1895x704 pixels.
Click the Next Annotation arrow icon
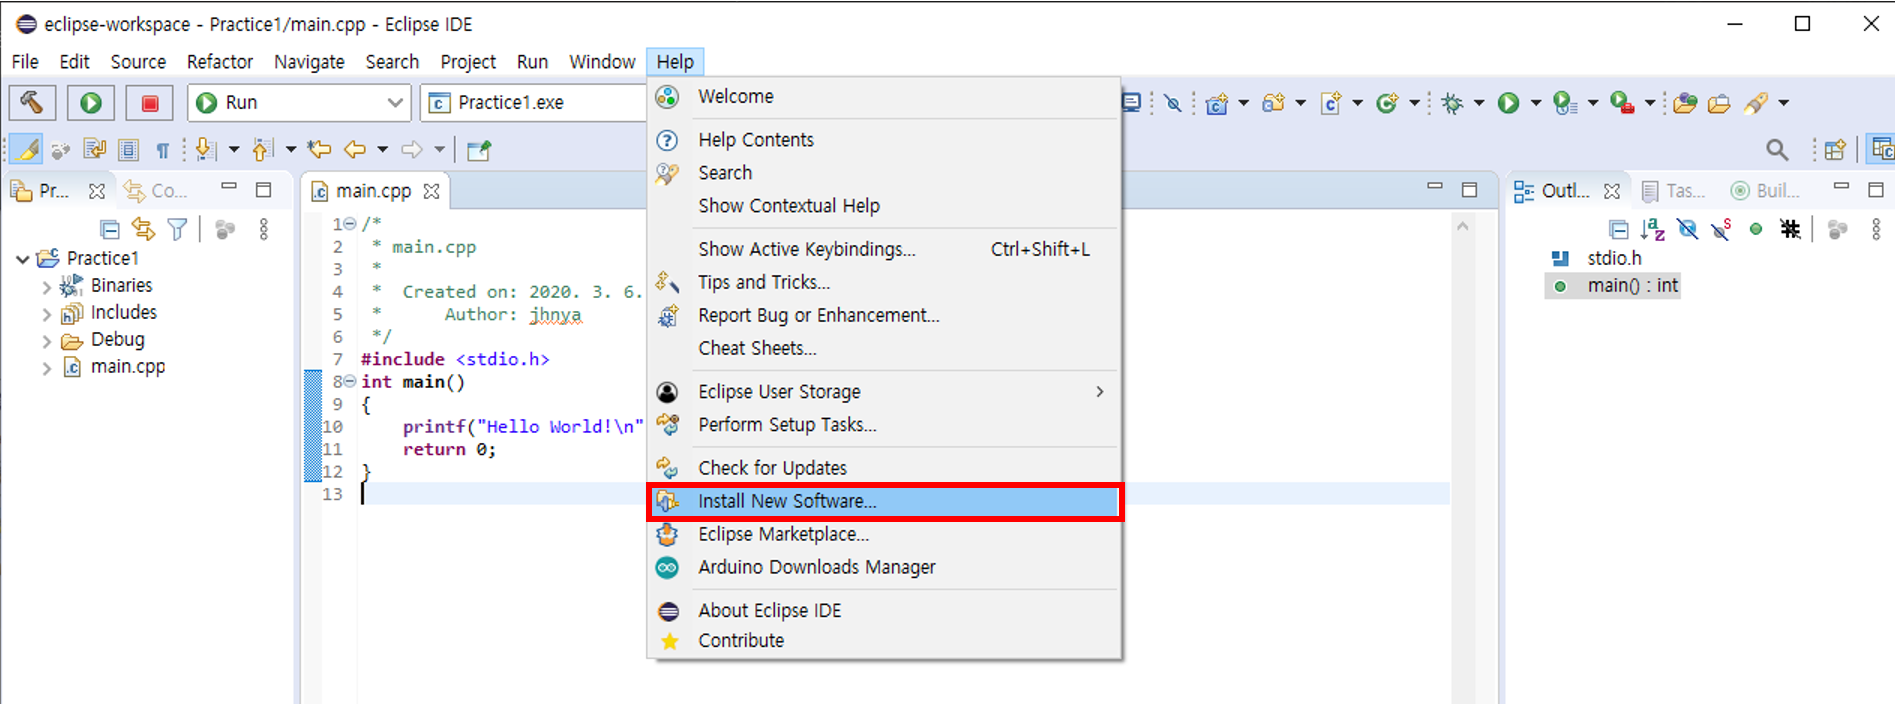205,150
